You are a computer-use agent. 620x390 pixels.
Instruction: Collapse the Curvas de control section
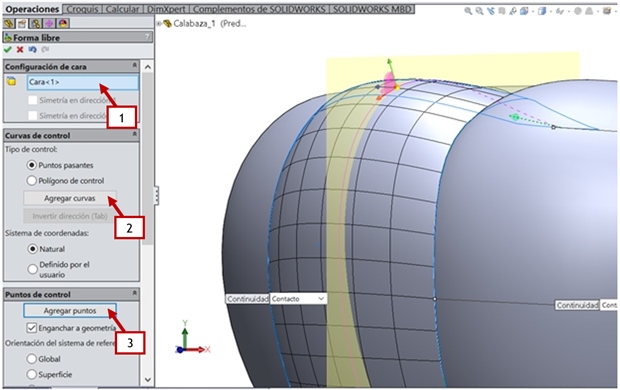pos(134,135)
